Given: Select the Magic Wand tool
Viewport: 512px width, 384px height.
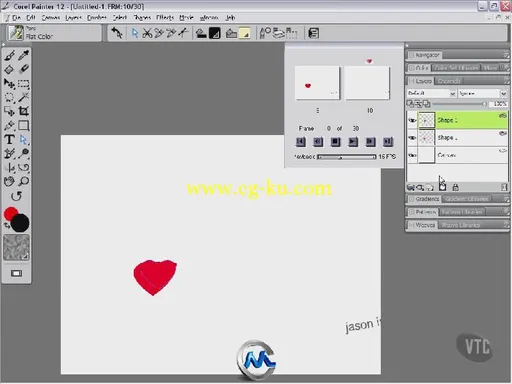Looking at the screenshot, I should point(23,97).
